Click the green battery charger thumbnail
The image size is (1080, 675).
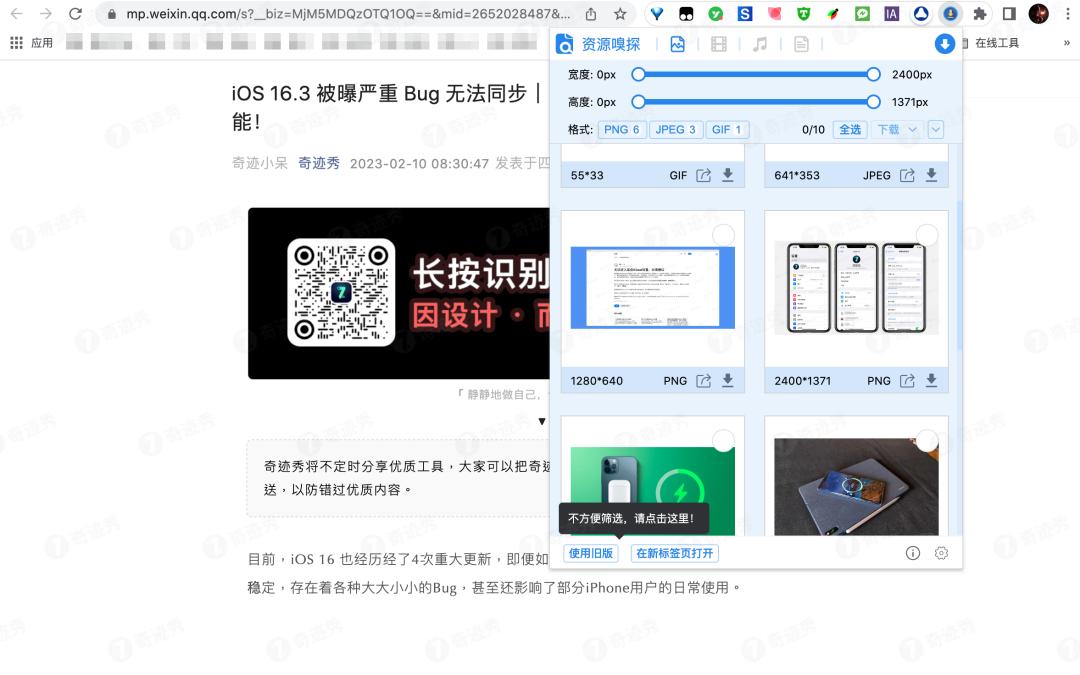point(653,491)
